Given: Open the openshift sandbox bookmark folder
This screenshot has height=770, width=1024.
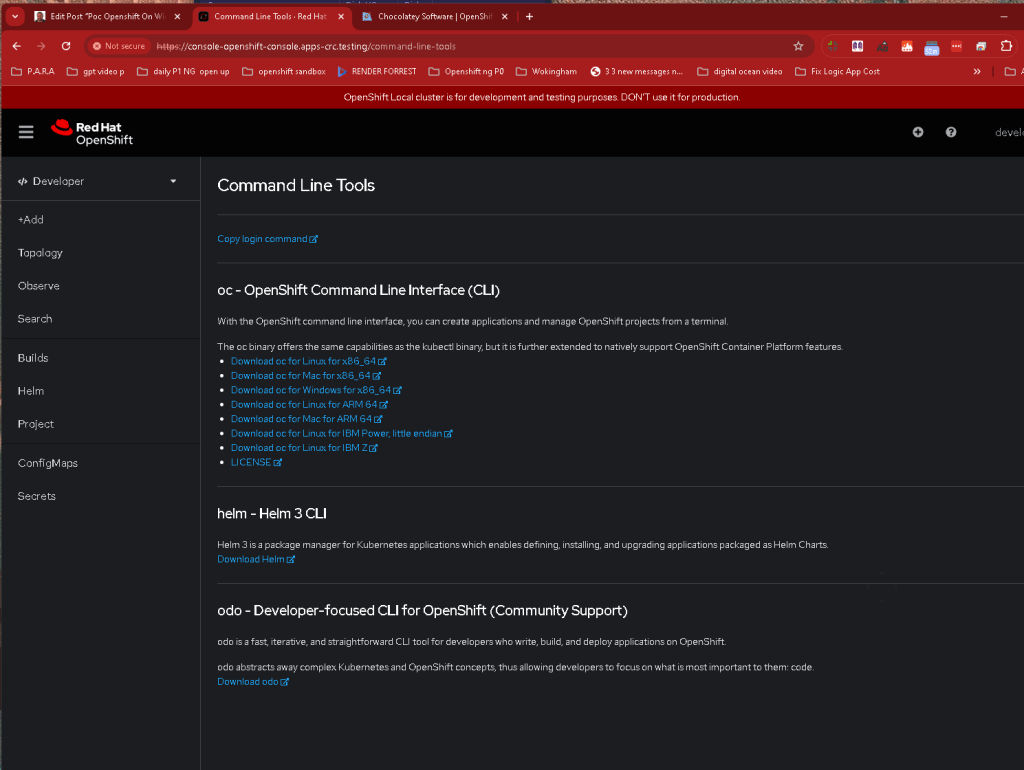Looking at the screenshot, I should click(283, 71).
